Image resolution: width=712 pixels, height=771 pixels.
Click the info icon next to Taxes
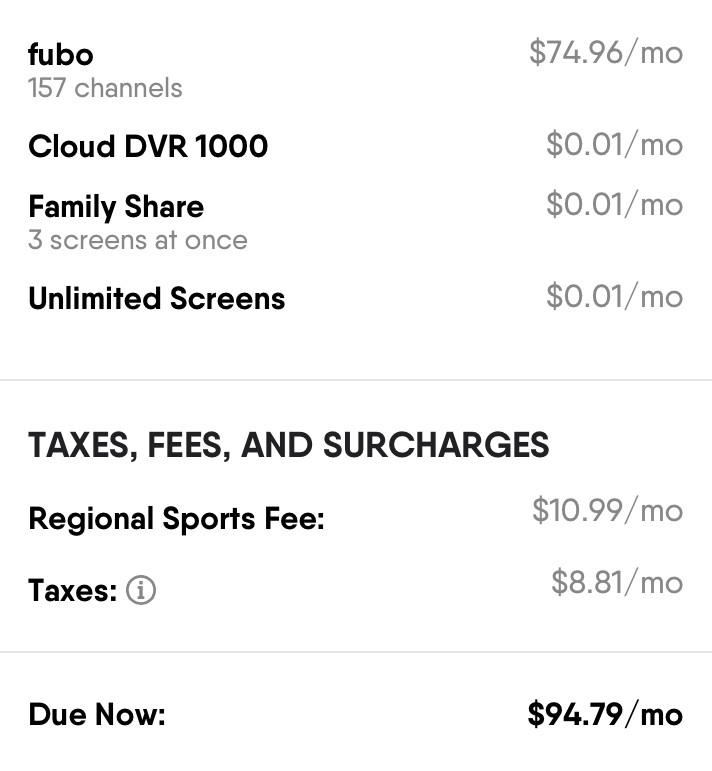[x=141, y=591]
